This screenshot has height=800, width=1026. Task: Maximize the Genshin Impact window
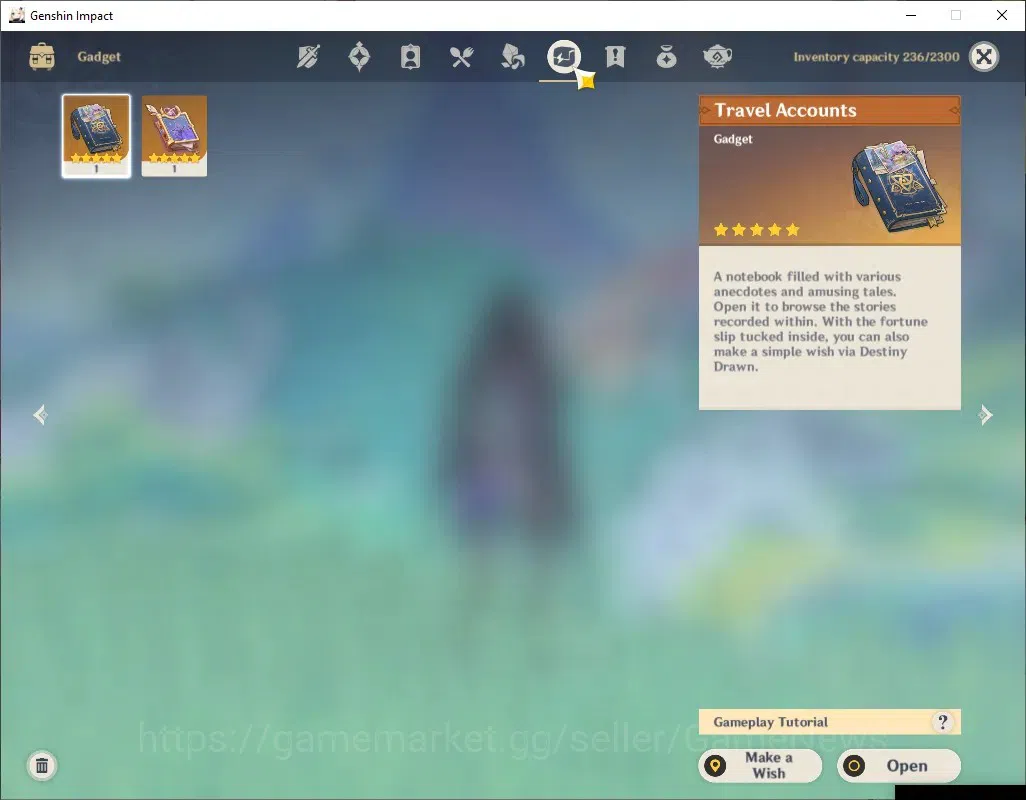point(956,15)
